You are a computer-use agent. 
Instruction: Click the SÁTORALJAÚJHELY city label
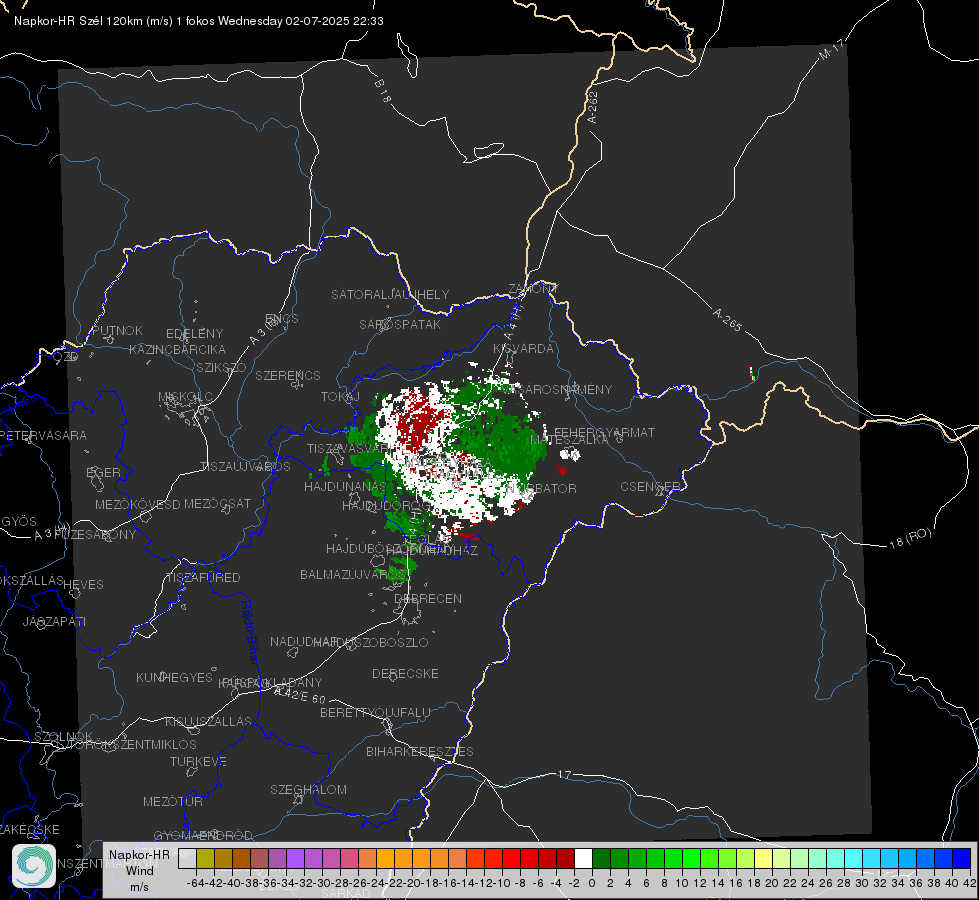tap(390, 294)
